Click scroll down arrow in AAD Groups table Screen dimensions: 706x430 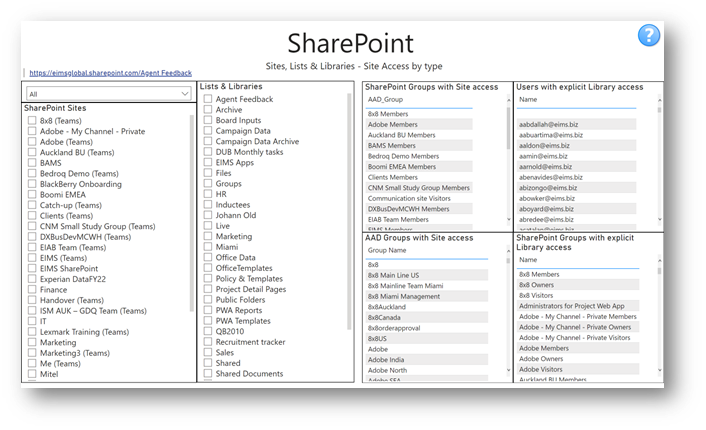[509, 370]
